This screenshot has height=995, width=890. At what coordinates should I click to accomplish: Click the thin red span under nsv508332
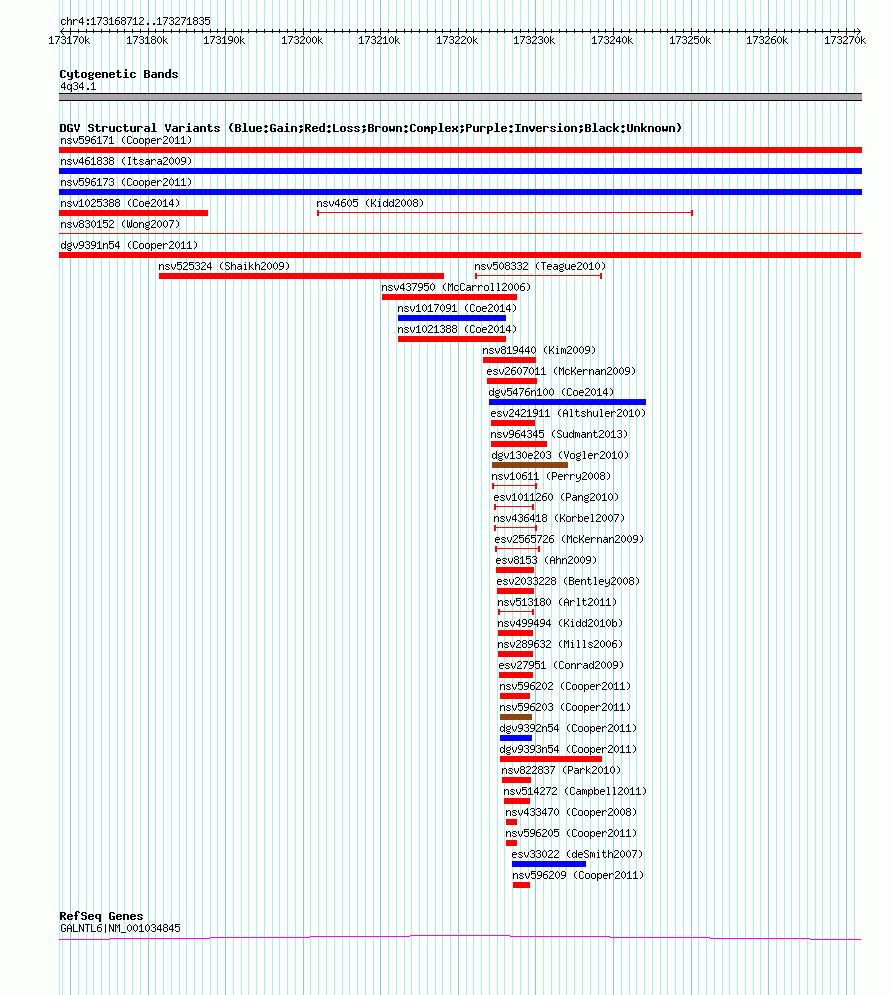tap(539, 275)
